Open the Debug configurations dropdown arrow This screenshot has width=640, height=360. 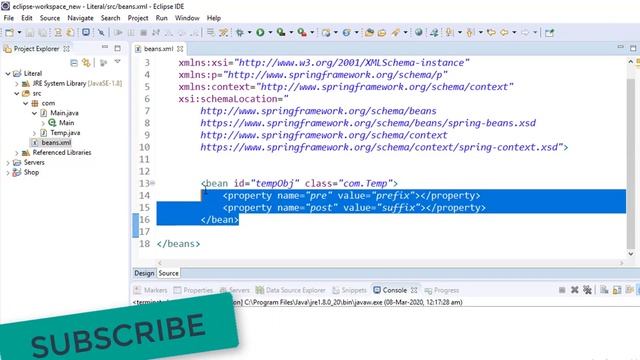(249, 33)
